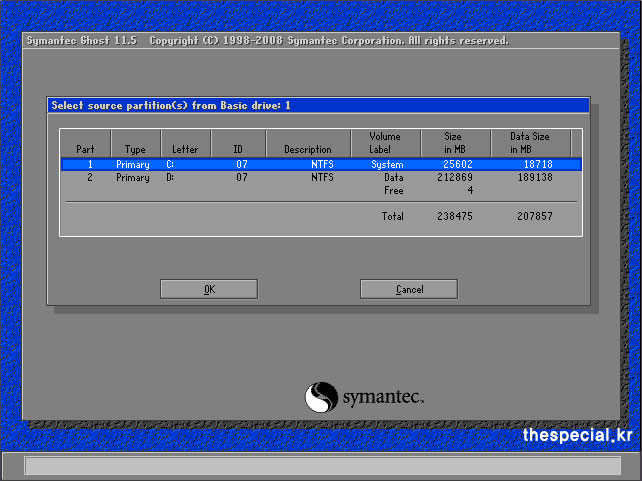This screenshot has width=642, height=481.
Task: Click the 212869 size value
Action: (455, 178)
